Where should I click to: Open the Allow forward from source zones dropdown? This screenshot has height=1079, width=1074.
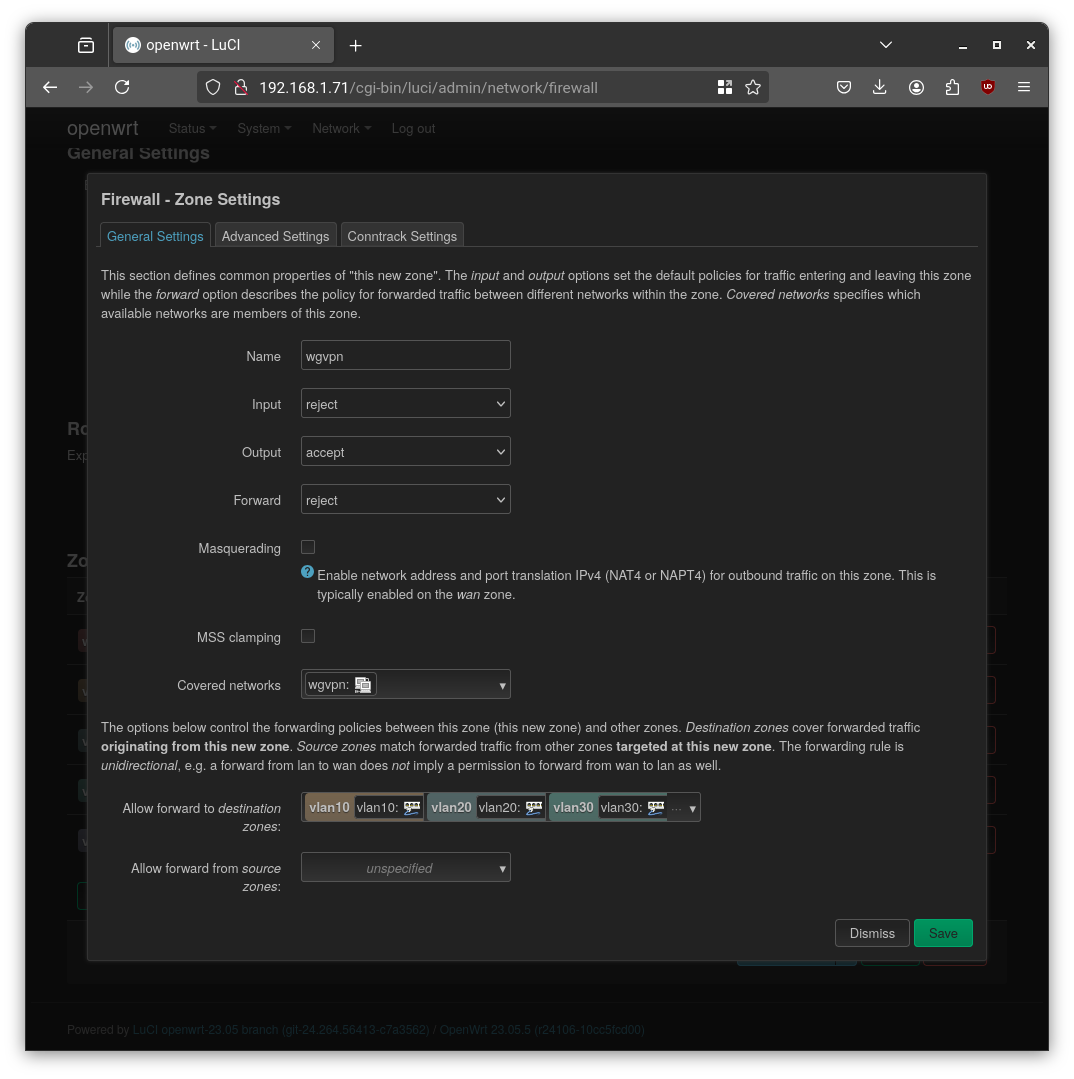tap(405, 867)
